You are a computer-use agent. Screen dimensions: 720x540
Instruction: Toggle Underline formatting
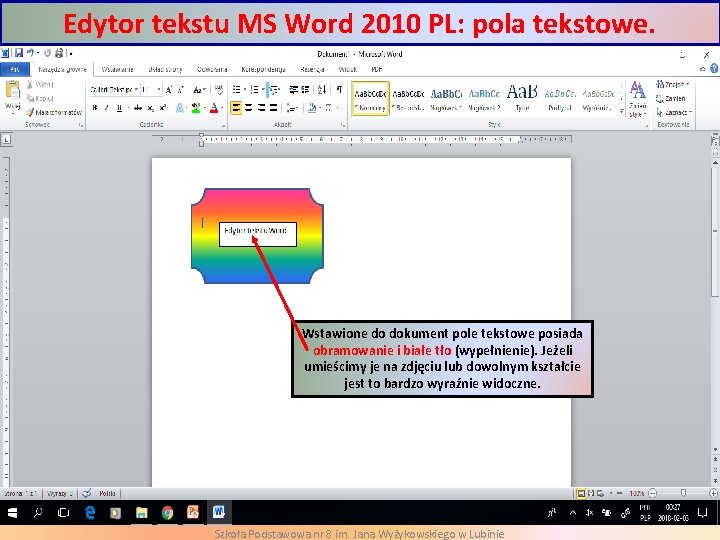[119, 108]
